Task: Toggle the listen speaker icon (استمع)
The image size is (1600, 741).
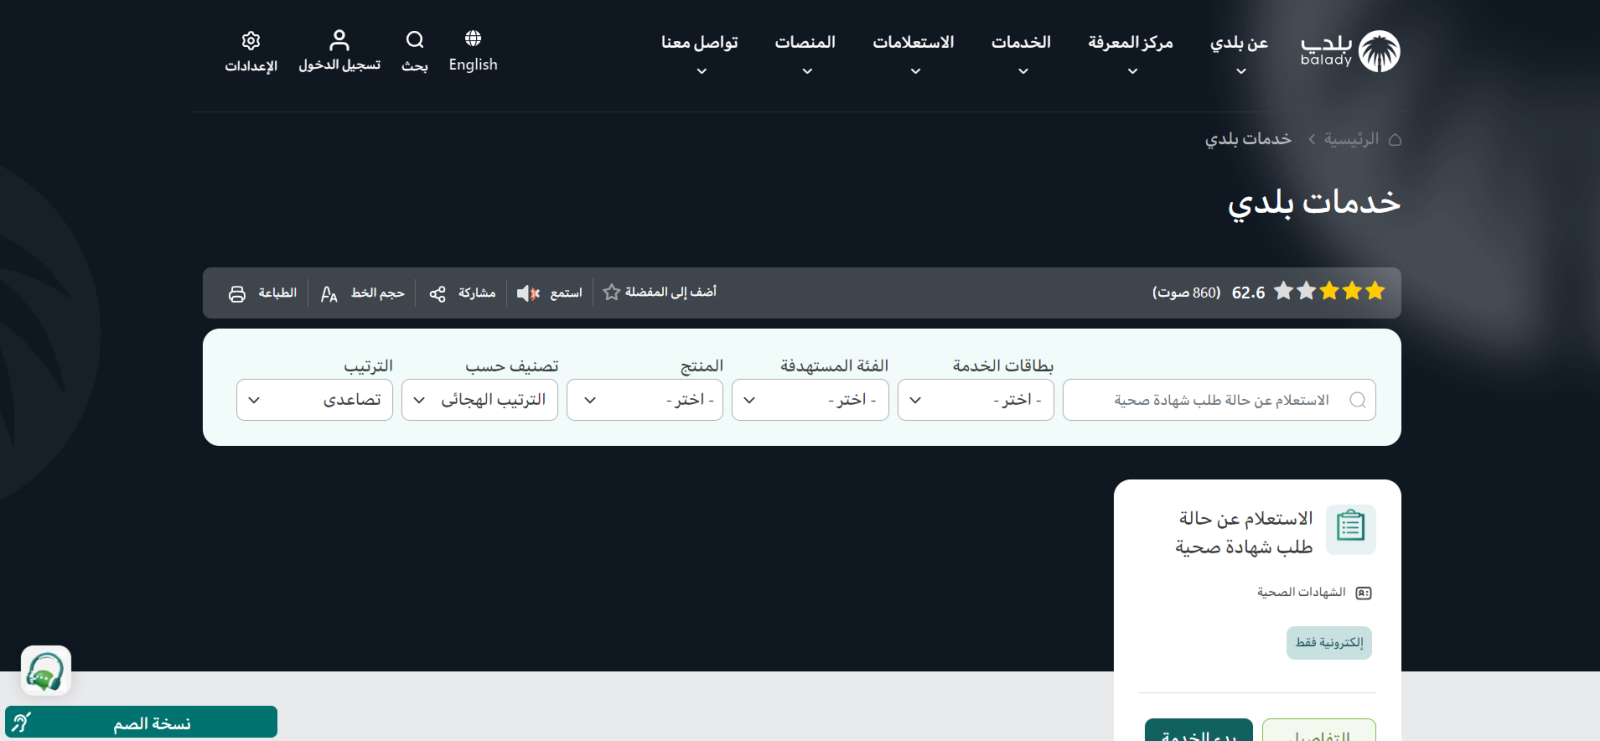Action: tap(528, 293)
